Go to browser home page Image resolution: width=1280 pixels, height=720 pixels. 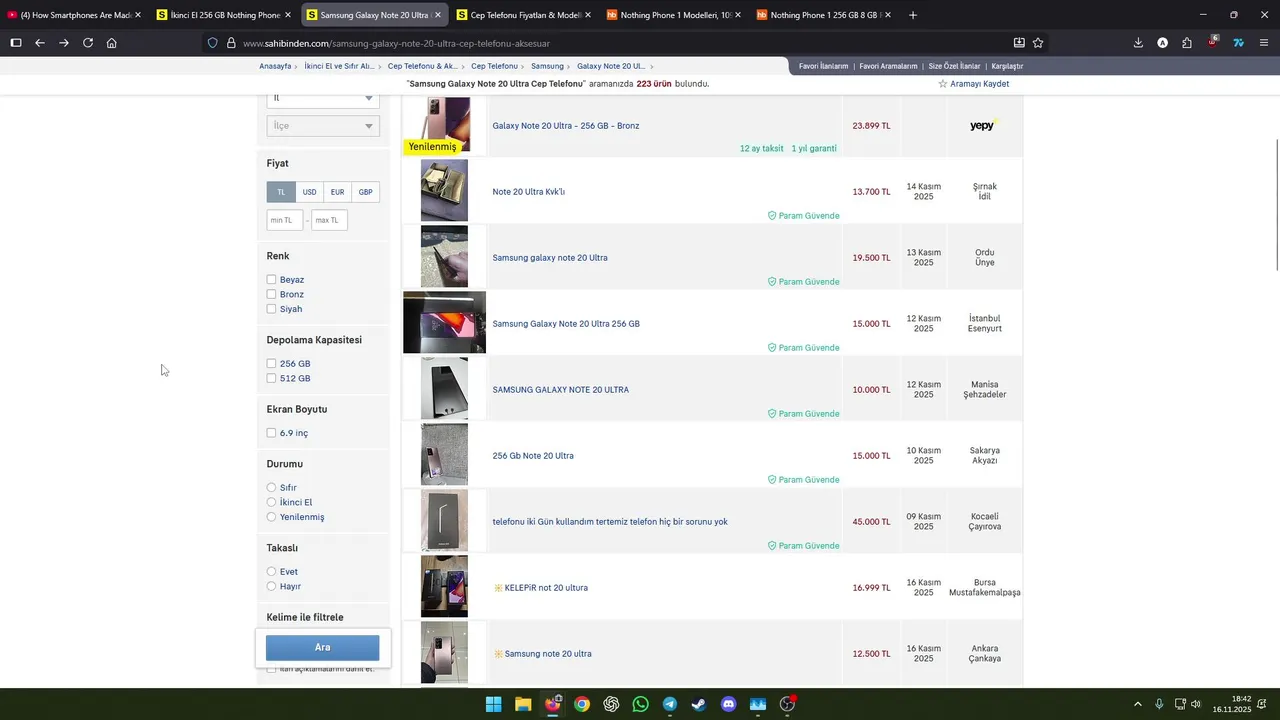tap(112, 43)
